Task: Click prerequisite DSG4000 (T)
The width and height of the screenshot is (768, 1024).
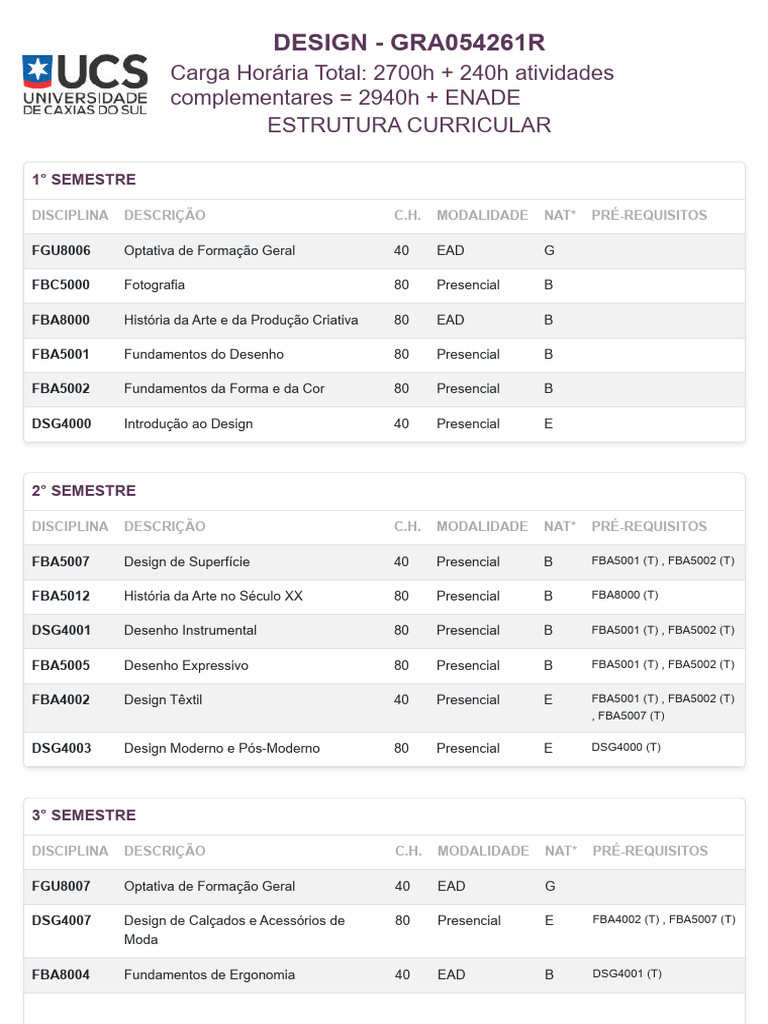Action: 626,747
